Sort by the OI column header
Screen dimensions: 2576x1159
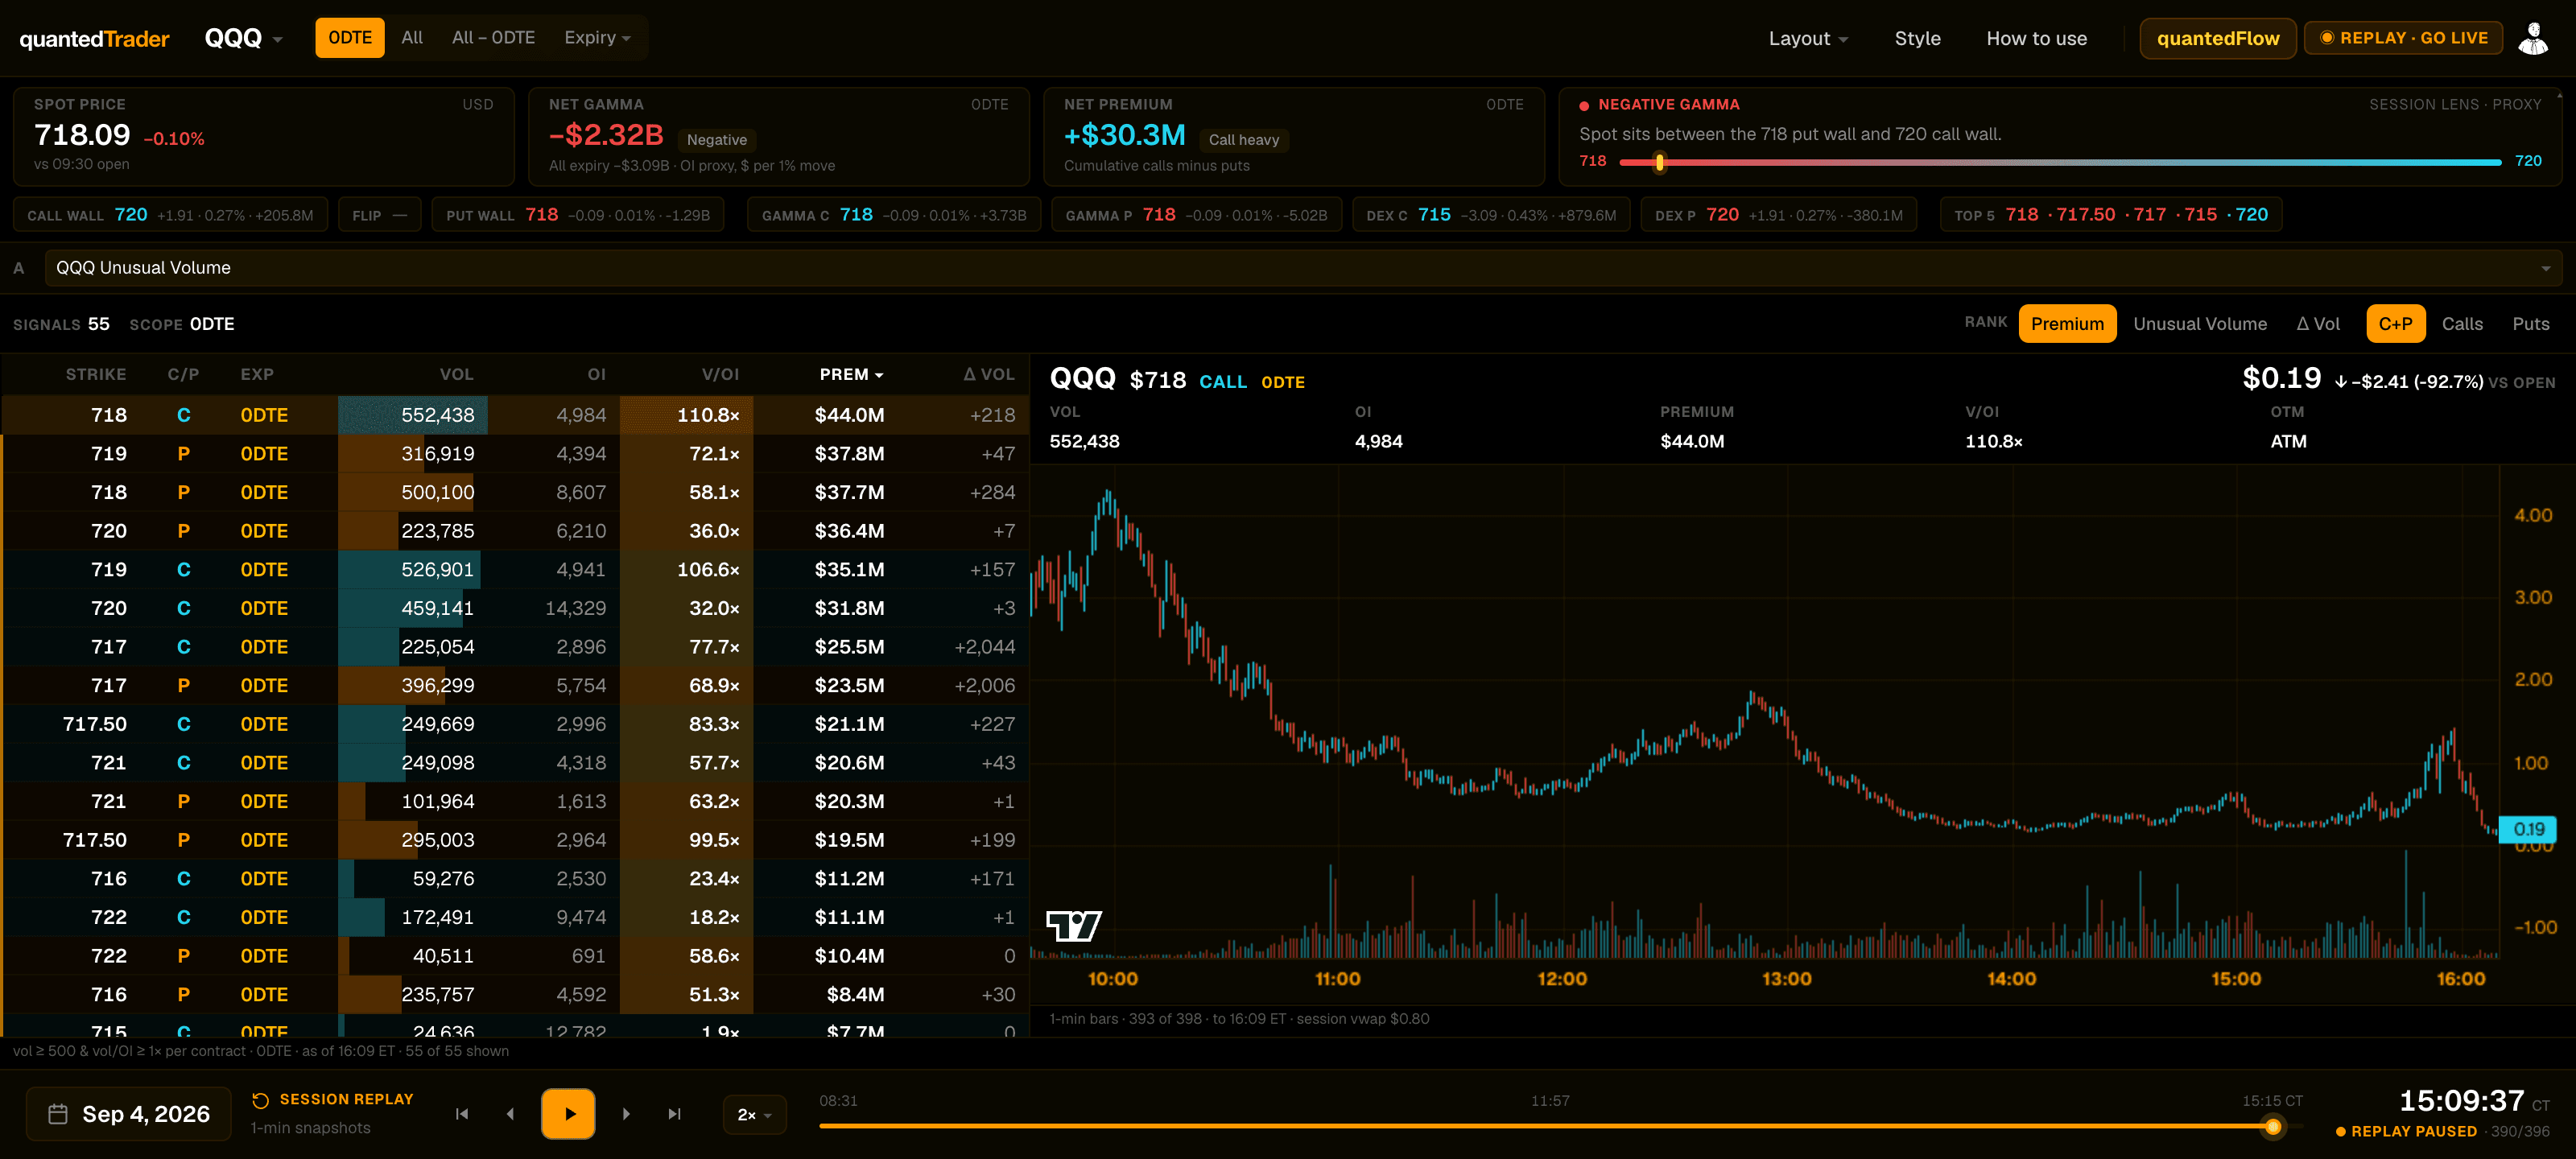click(x=596, y=374)
